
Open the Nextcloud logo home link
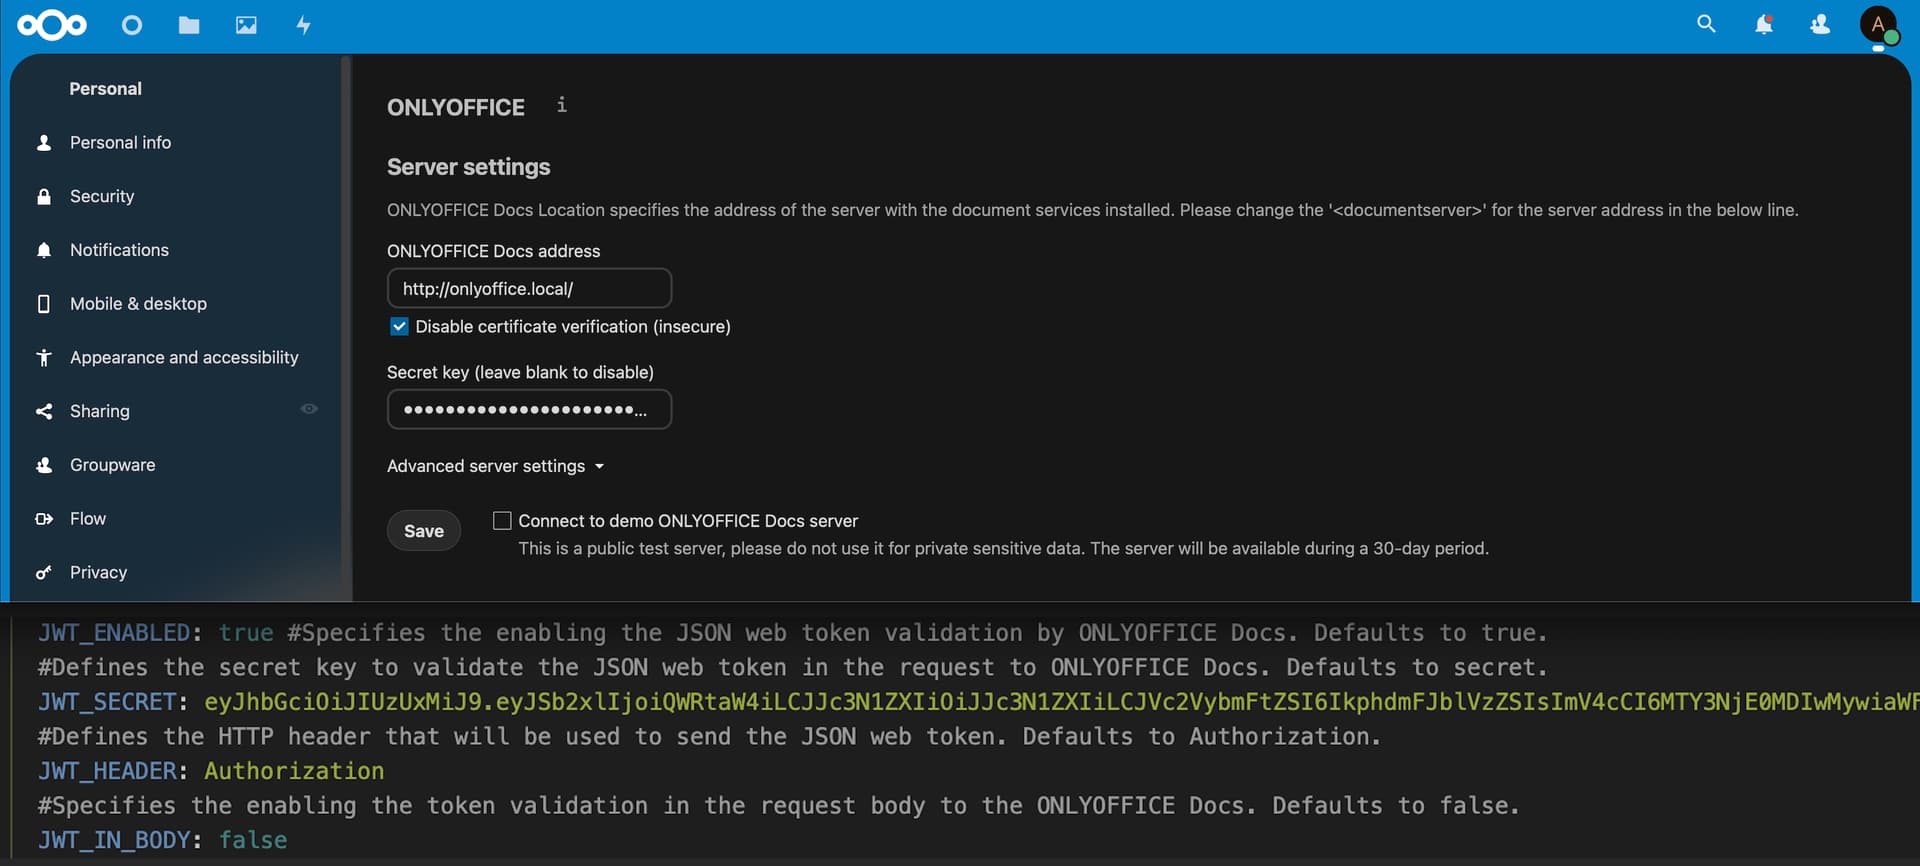(x=52, y=25)
